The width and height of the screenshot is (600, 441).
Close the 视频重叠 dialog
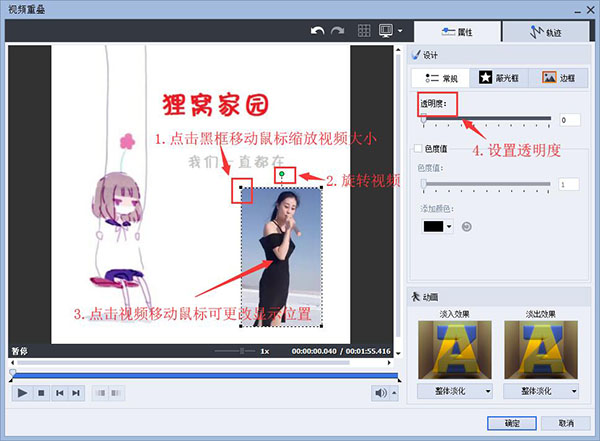pyautogui.click(x=591, y=10)
